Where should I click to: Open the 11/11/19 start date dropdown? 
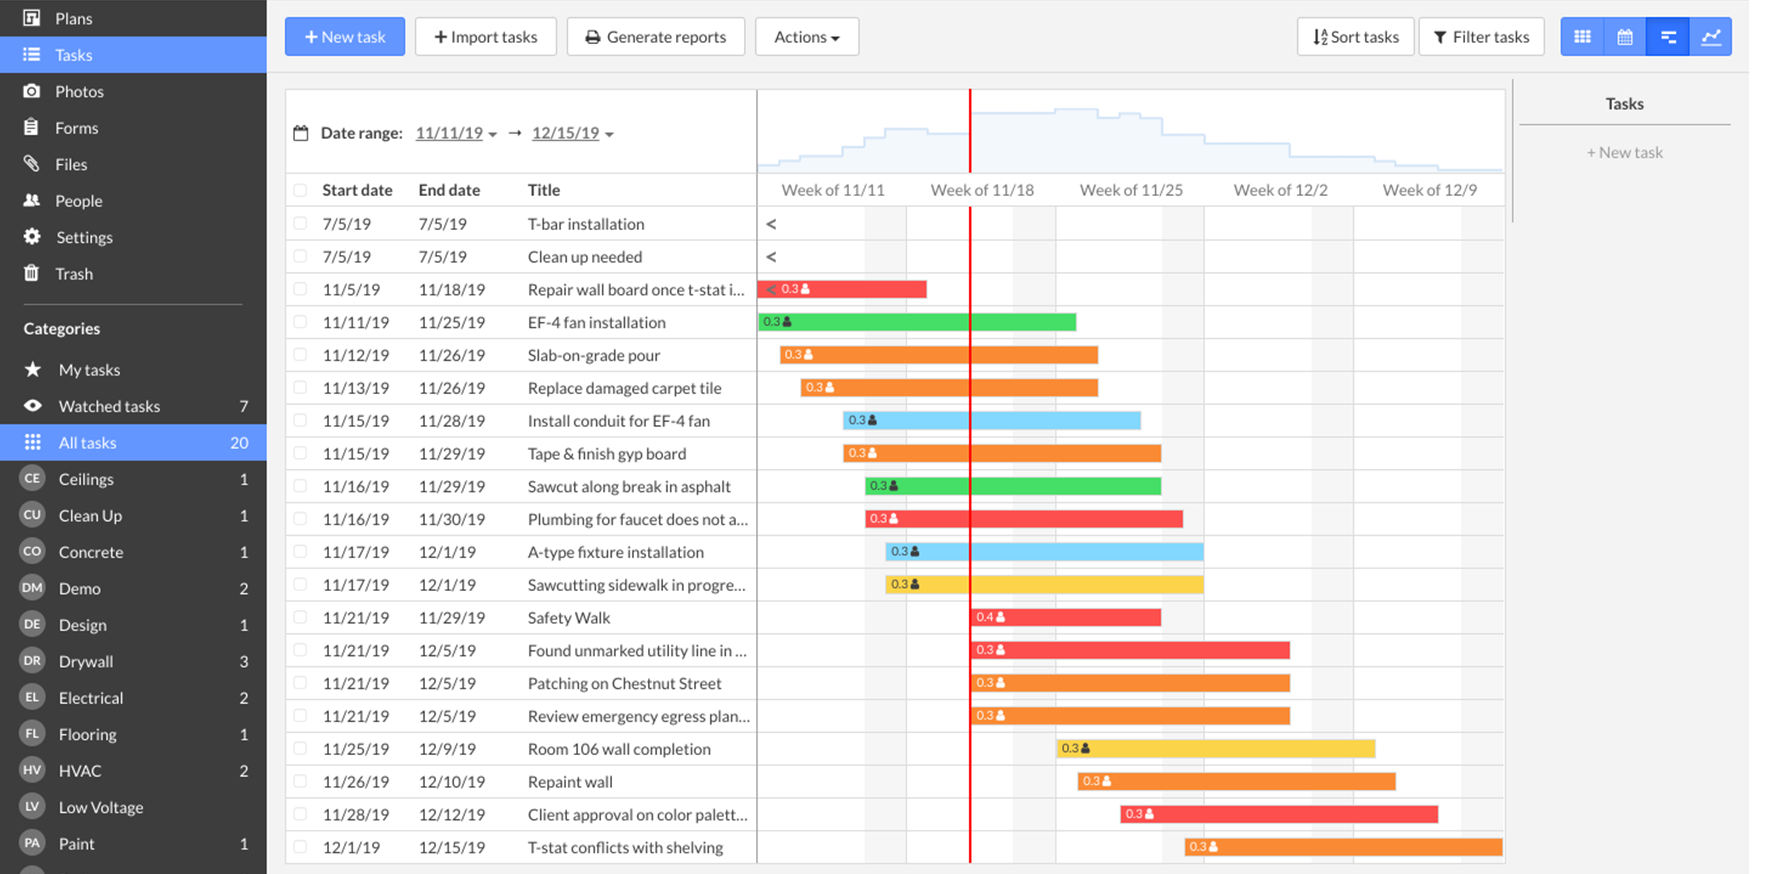coord(456,133)
